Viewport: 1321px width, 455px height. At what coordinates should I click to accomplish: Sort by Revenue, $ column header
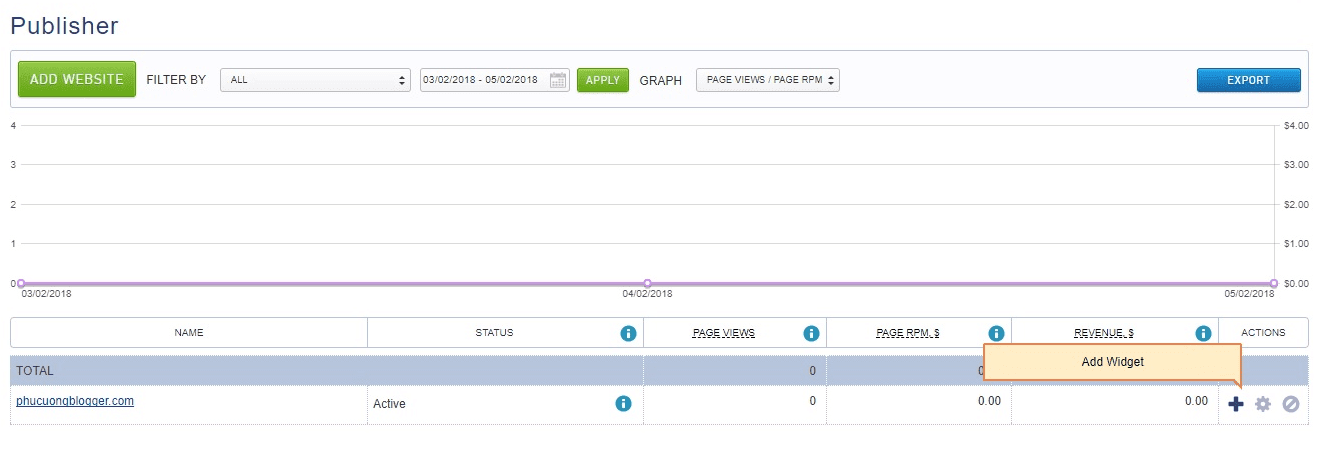click(1104, 333)
